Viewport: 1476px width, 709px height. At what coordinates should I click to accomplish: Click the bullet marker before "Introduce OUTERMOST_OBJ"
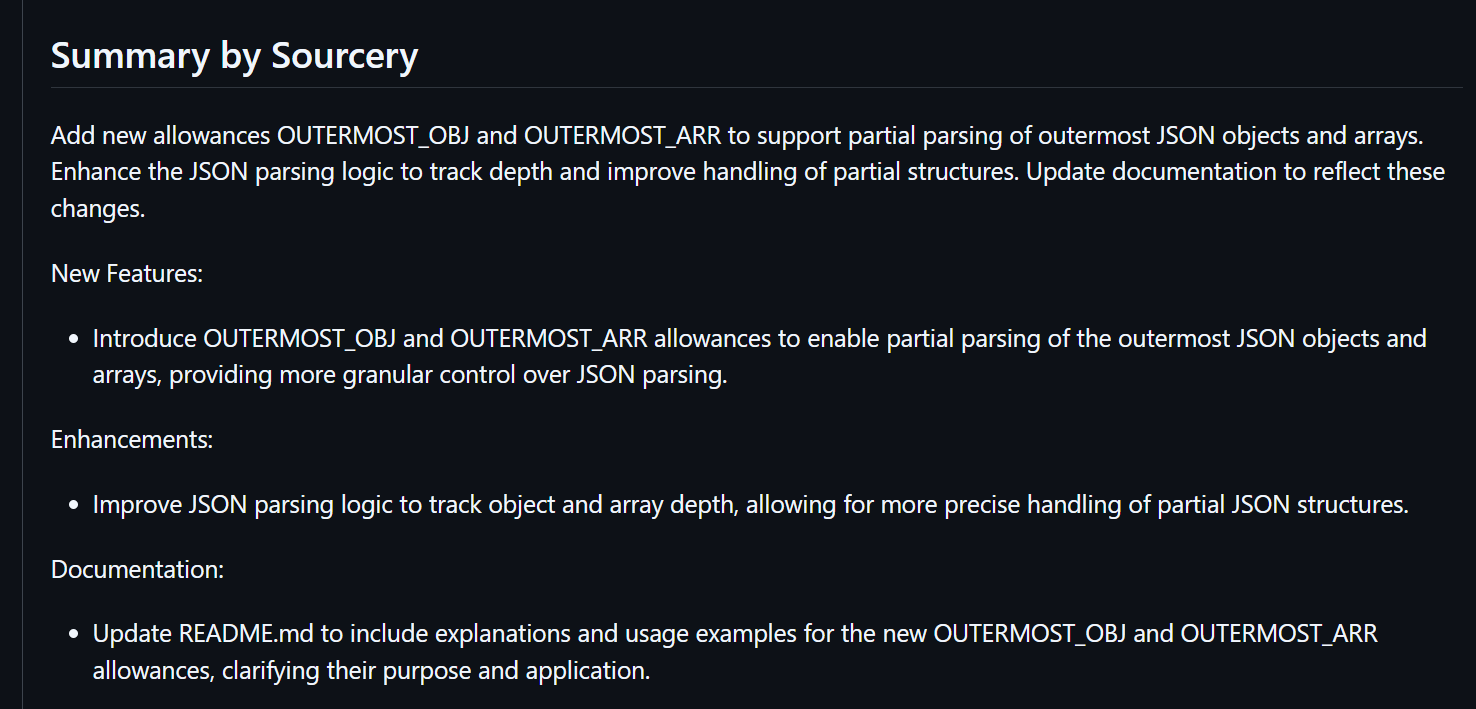(x=74, y=339)
